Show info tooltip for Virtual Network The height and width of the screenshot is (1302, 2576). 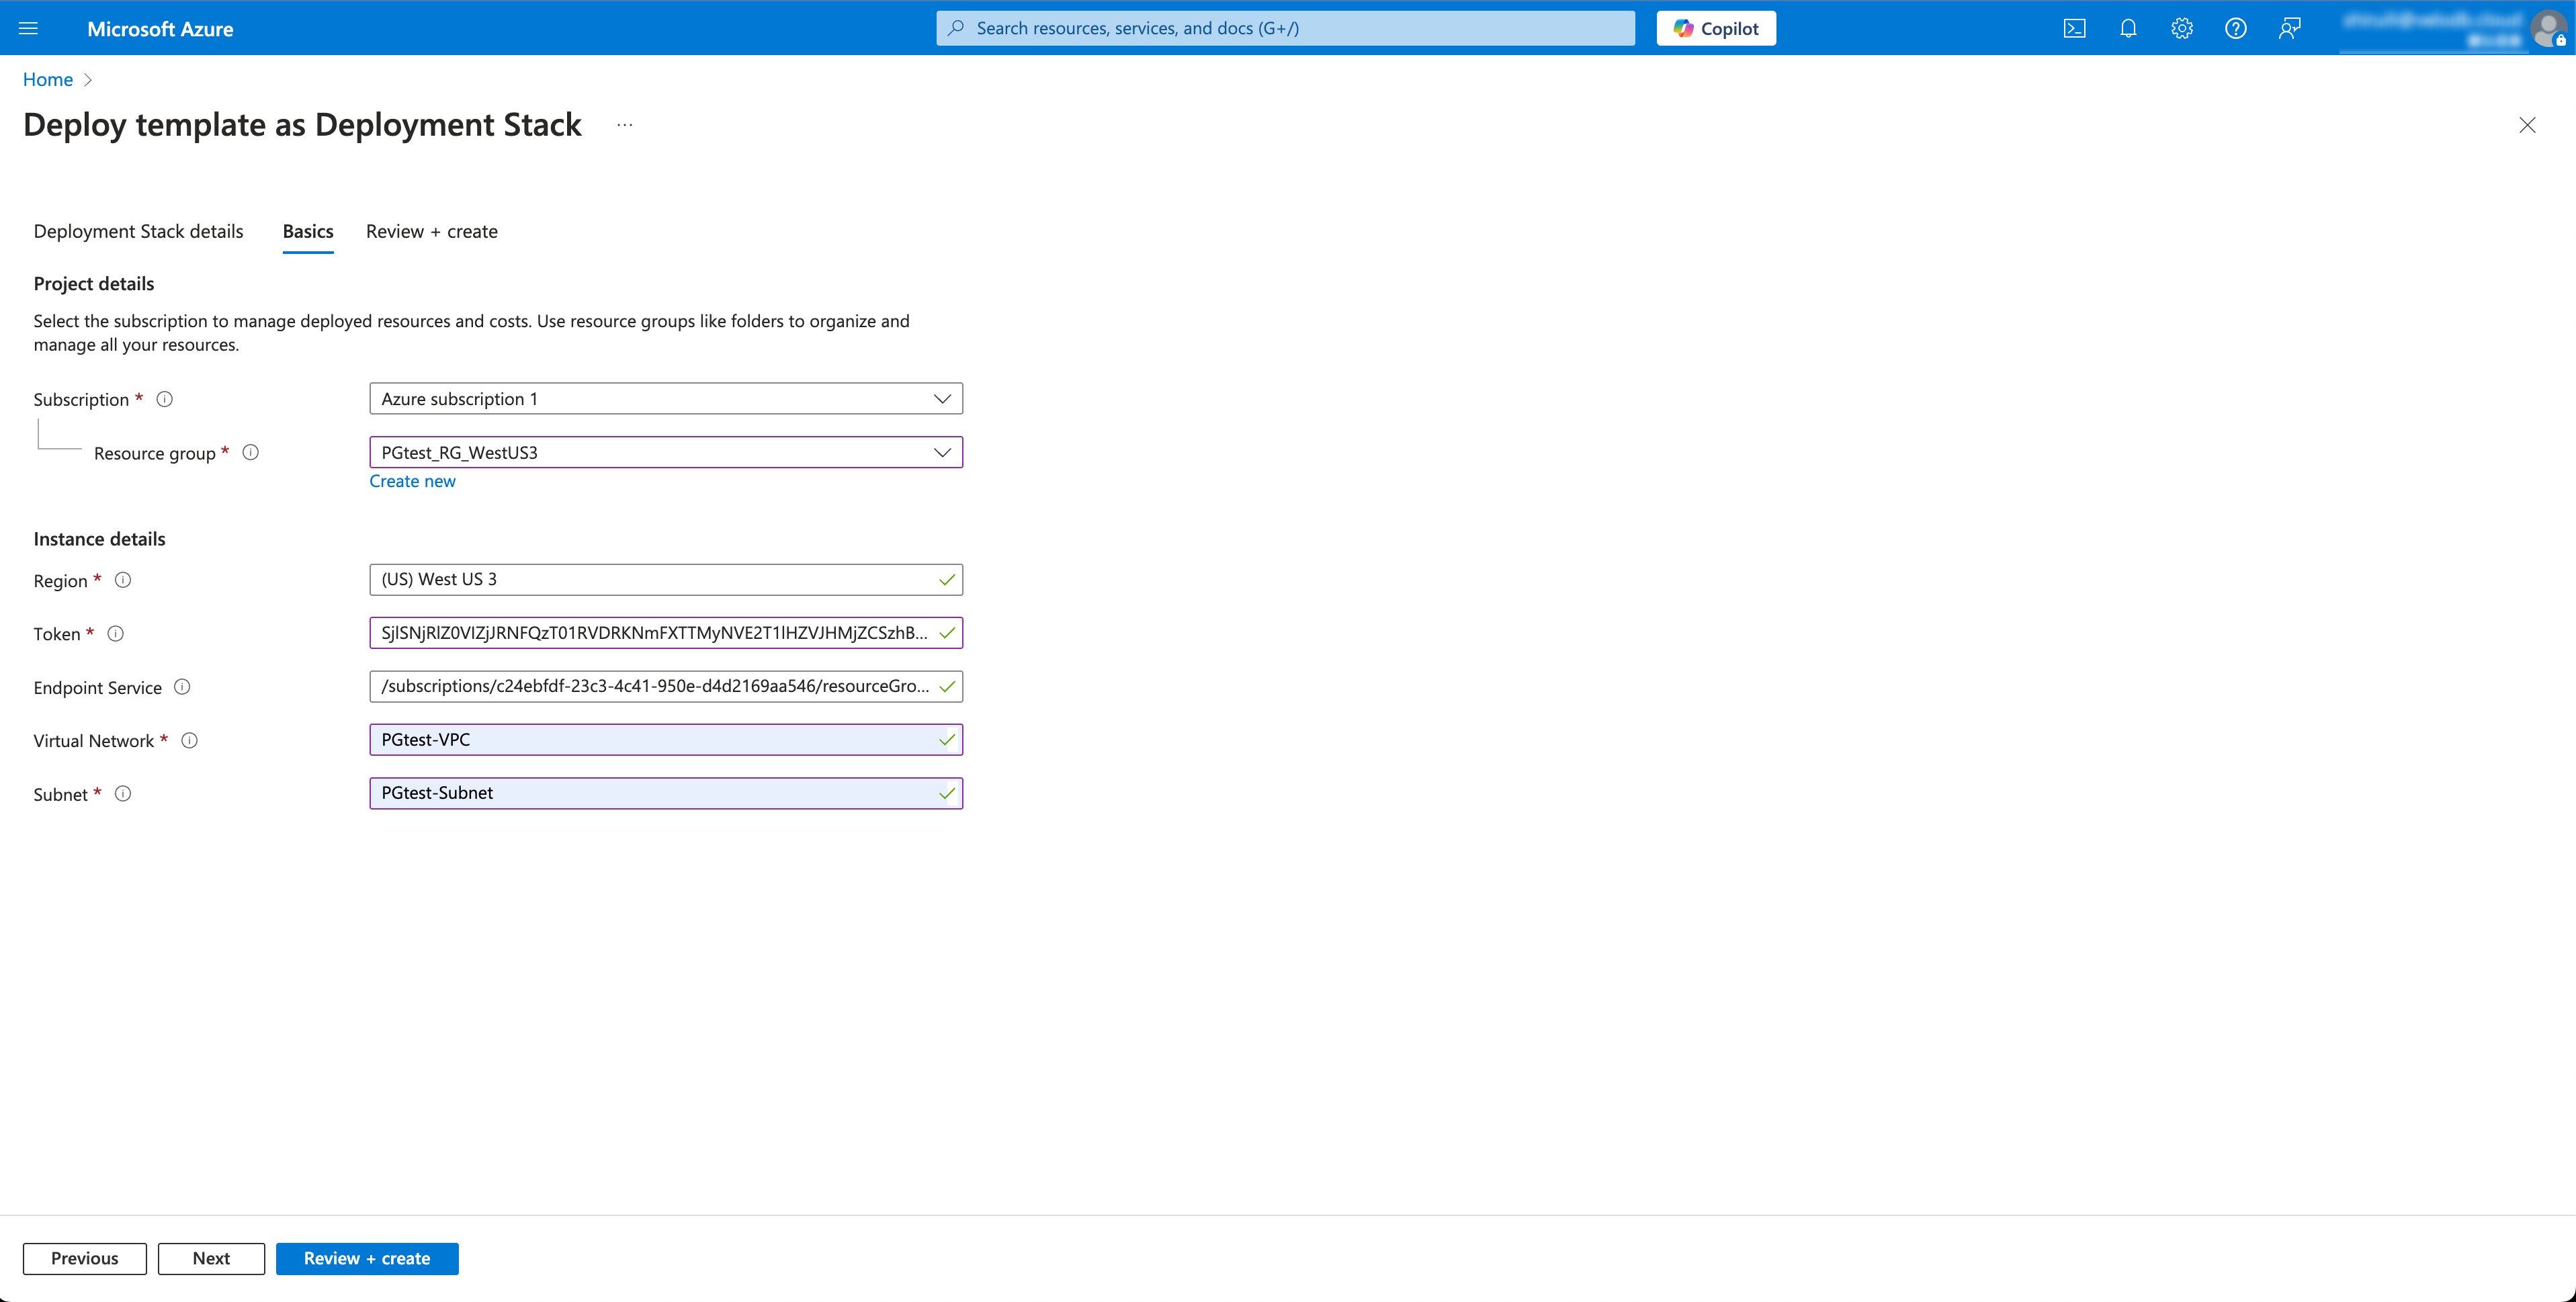(189, 741)
